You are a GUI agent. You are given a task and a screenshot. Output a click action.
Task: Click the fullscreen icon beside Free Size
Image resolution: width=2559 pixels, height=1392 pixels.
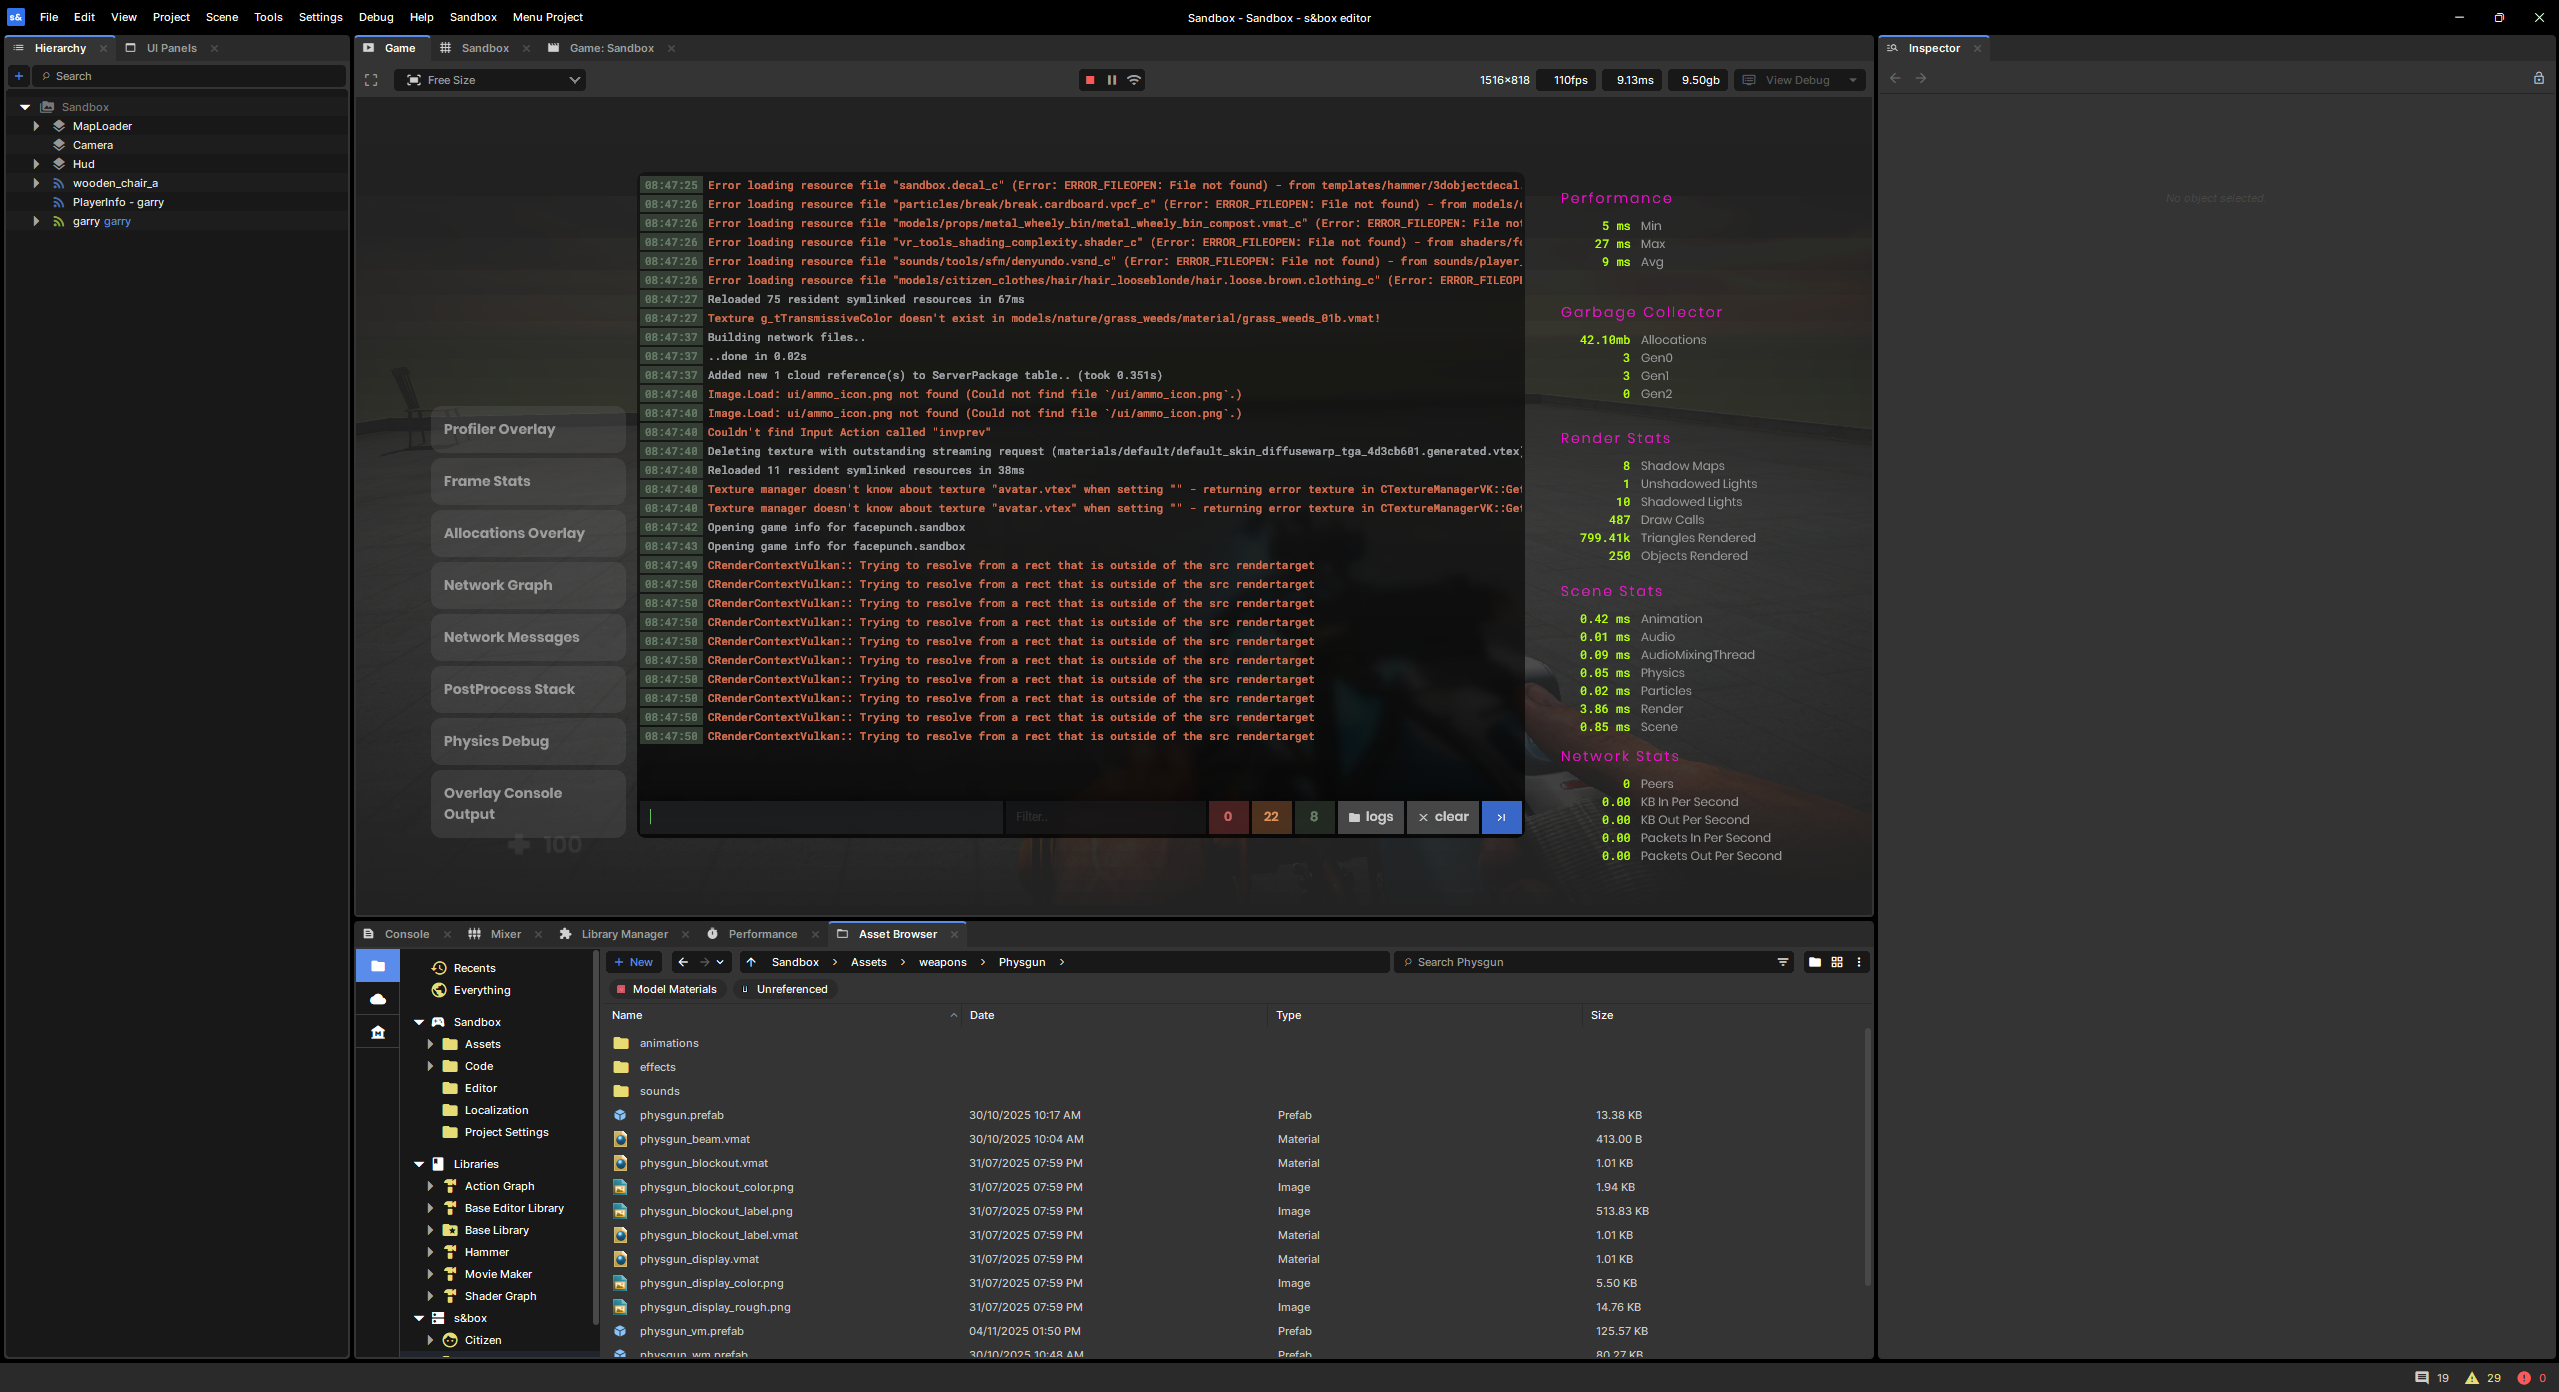click(371, 80)
